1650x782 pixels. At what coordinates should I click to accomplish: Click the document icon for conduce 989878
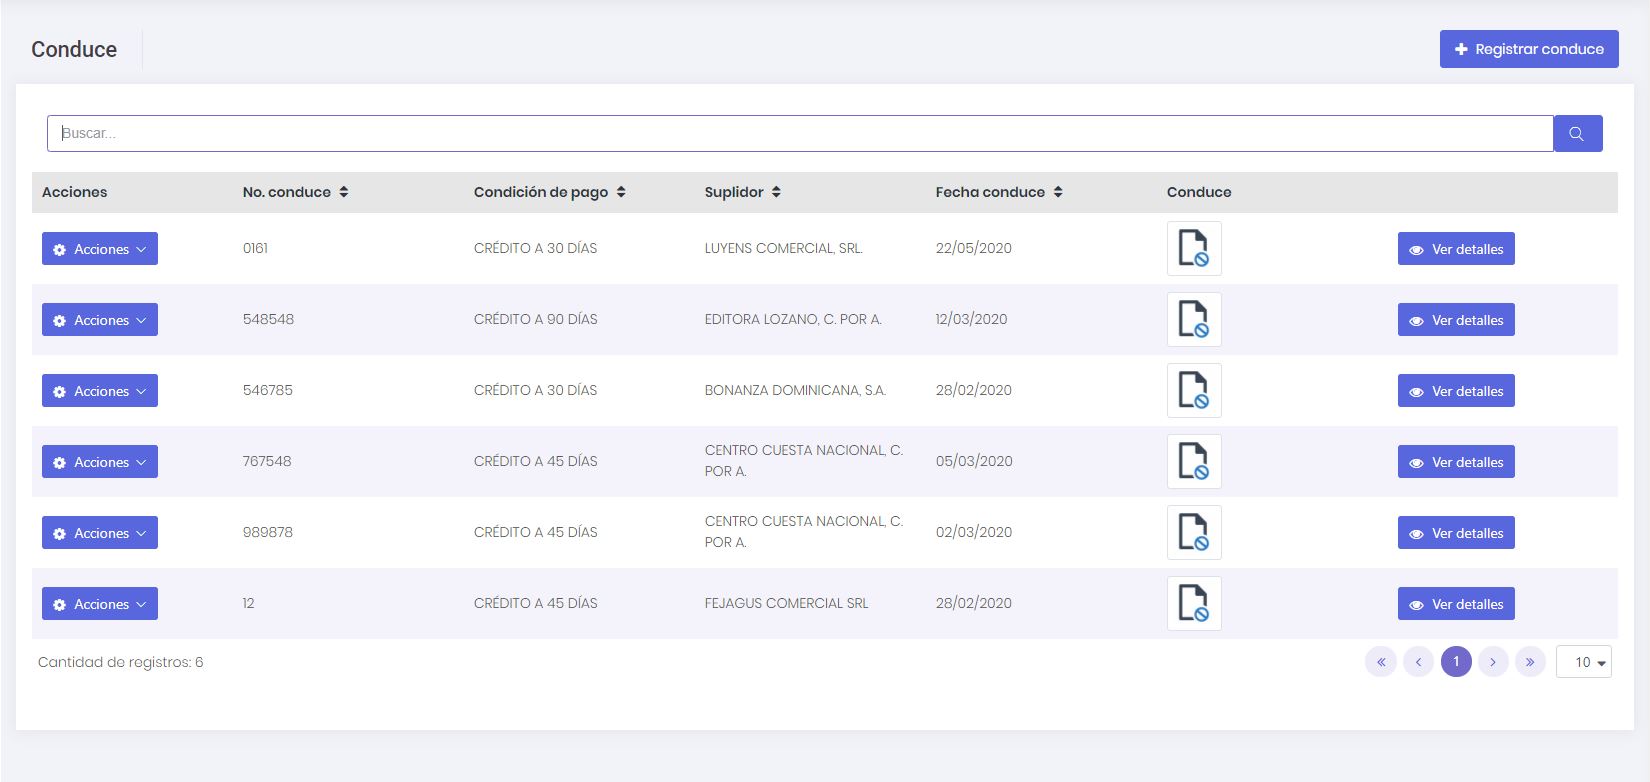pyautogui.click(x=1193, y=532)
